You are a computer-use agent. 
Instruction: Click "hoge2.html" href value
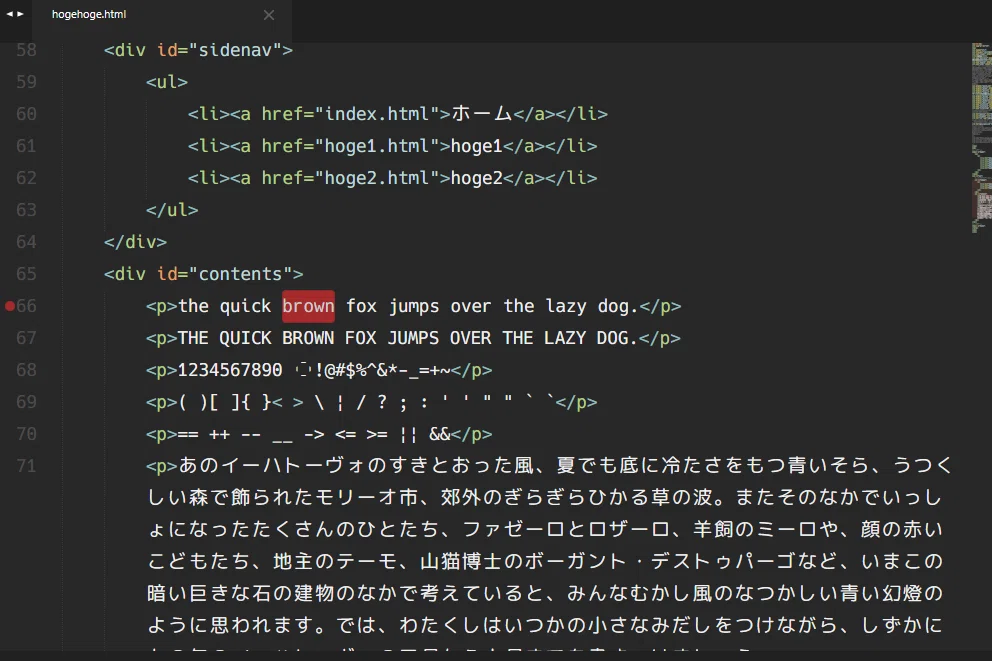pos(377,178)
